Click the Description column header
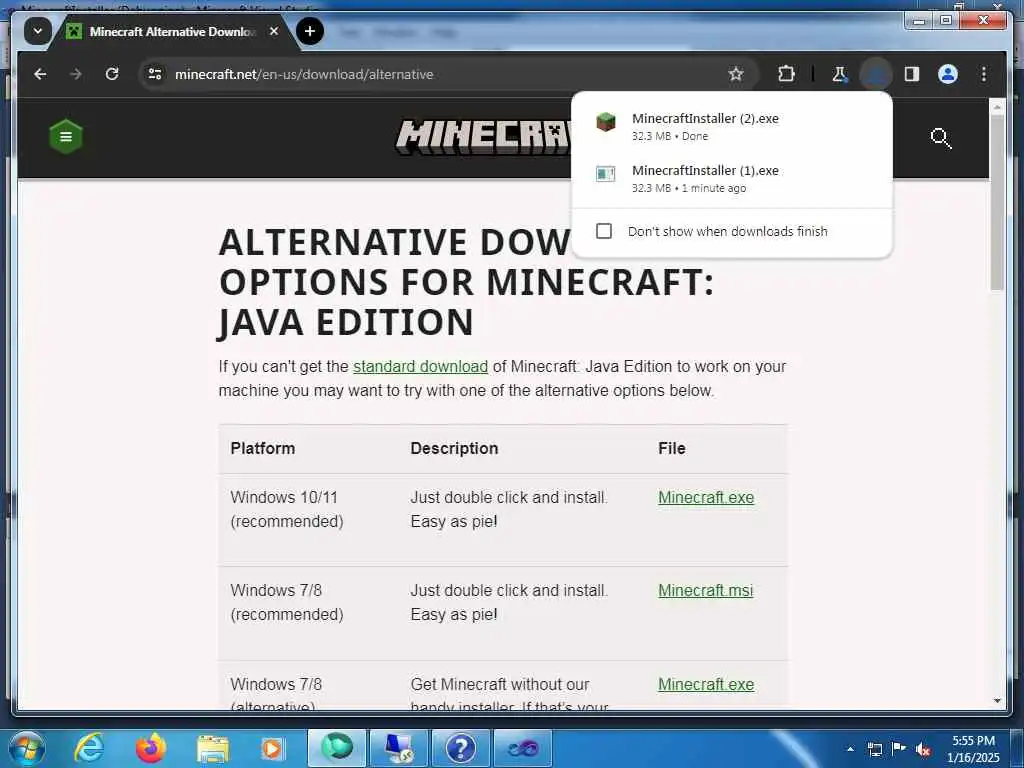 (x=454, y=449)
